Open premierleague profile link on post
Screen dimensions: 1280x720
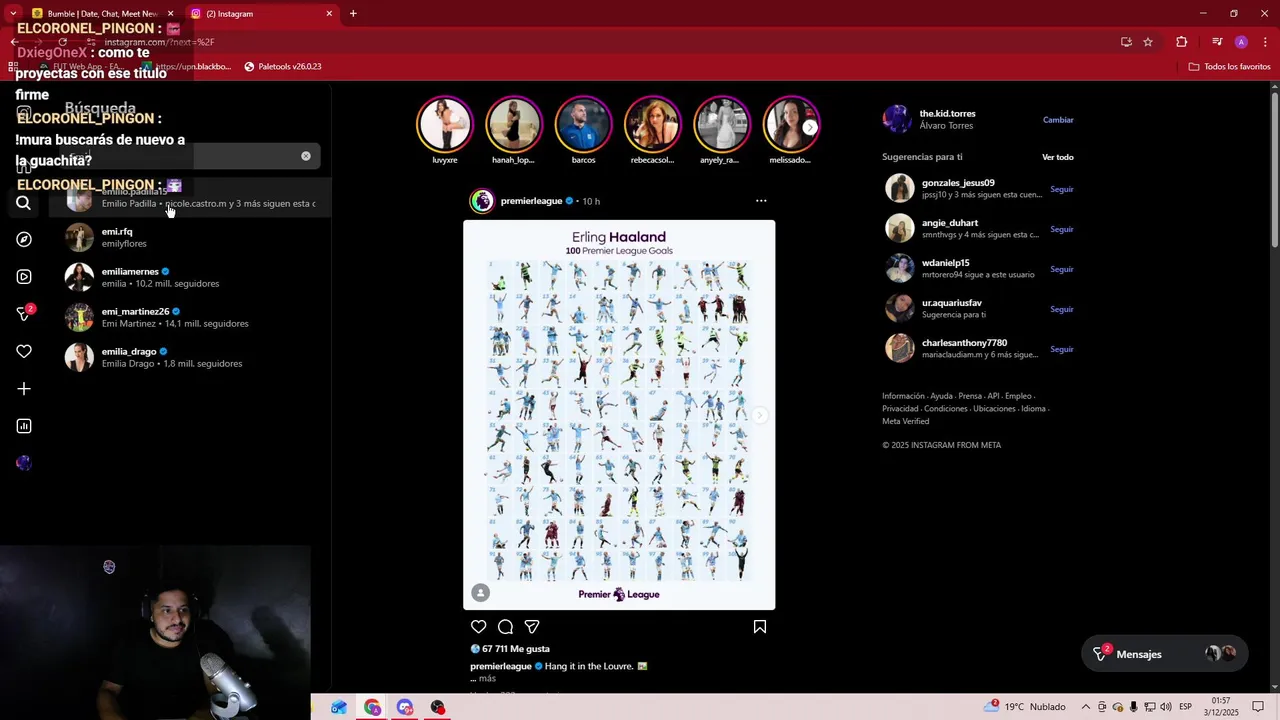pos(531,201)
